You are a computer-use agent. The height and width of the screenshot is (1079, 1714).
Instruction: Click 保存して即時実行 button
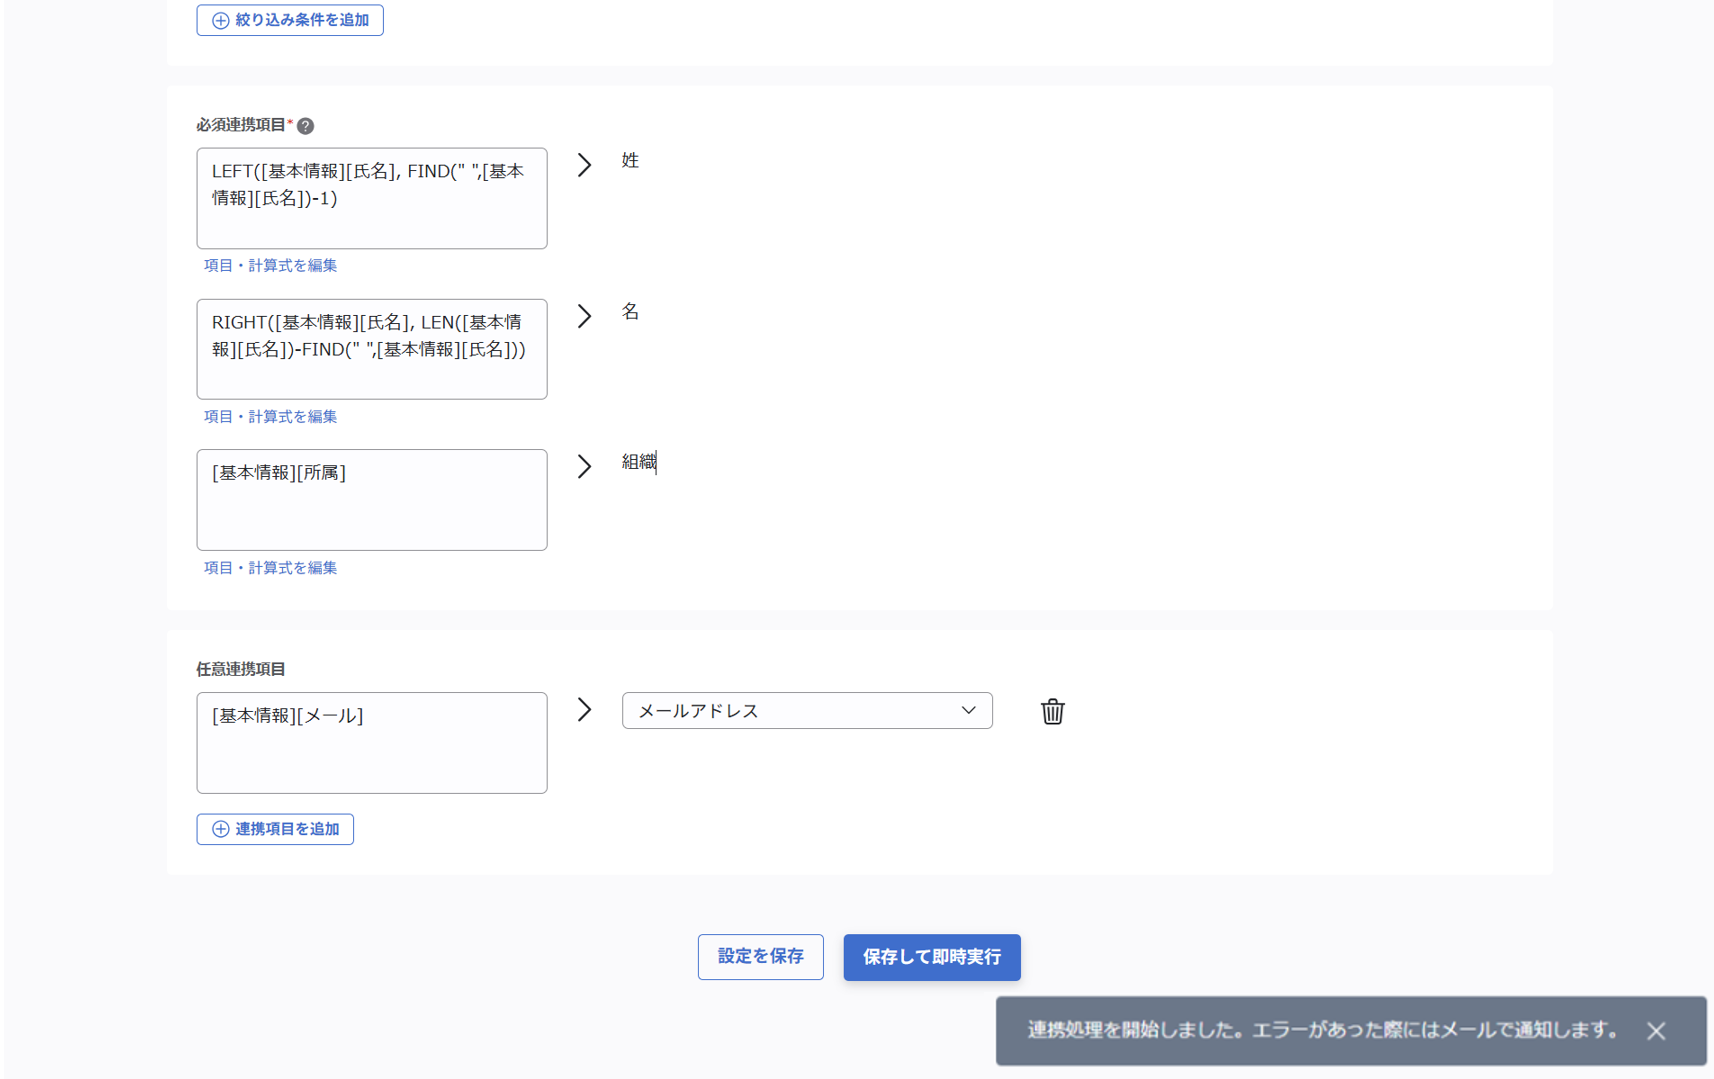931,957
